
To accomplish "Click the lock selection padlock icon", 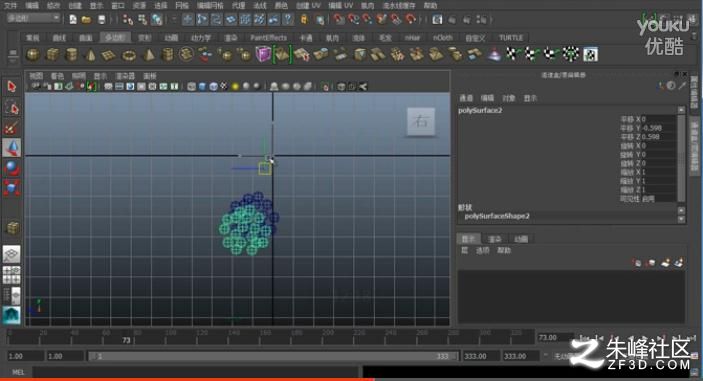I will pyautogui.click(x=304, y=19).
